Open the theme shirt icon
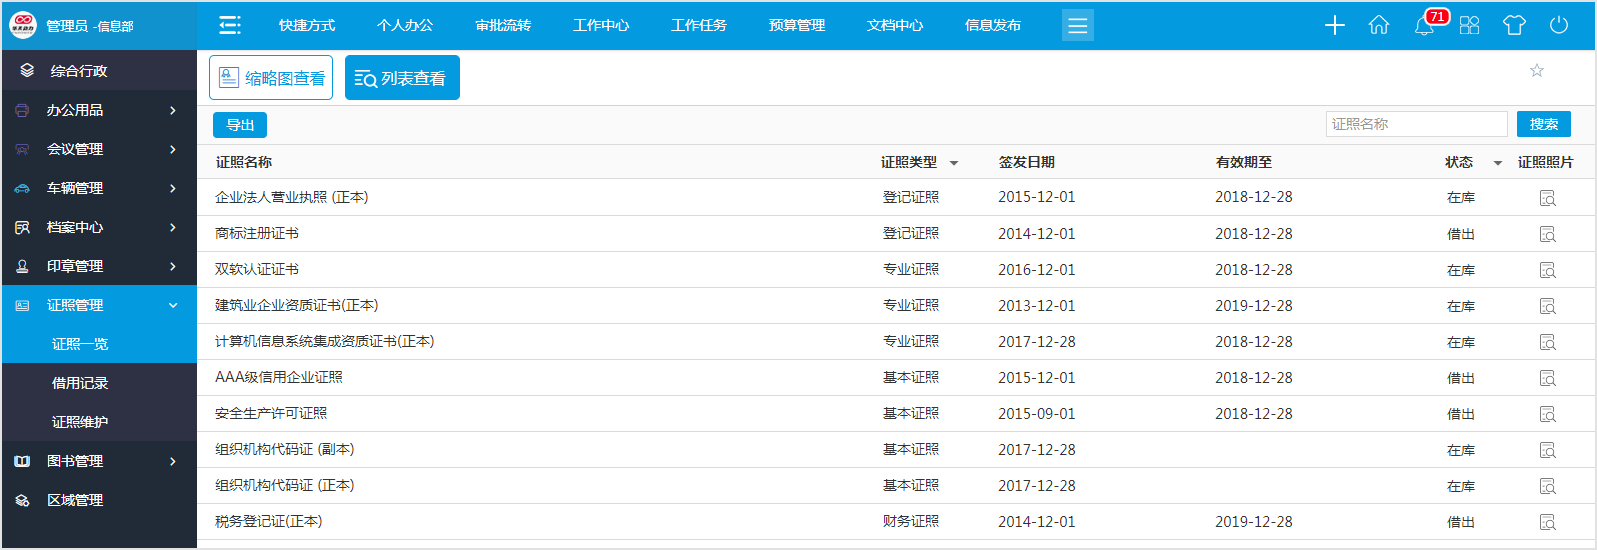The image size is (1597, 550). (x=1514, y=25)
